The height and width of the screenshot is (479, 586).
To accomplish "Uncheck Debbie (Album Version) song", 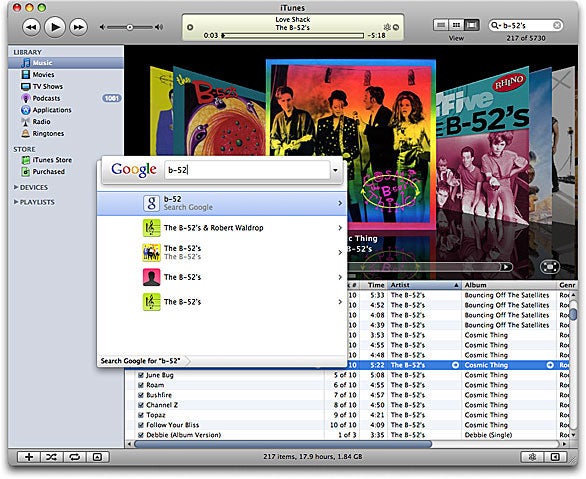I will (141, 435).
